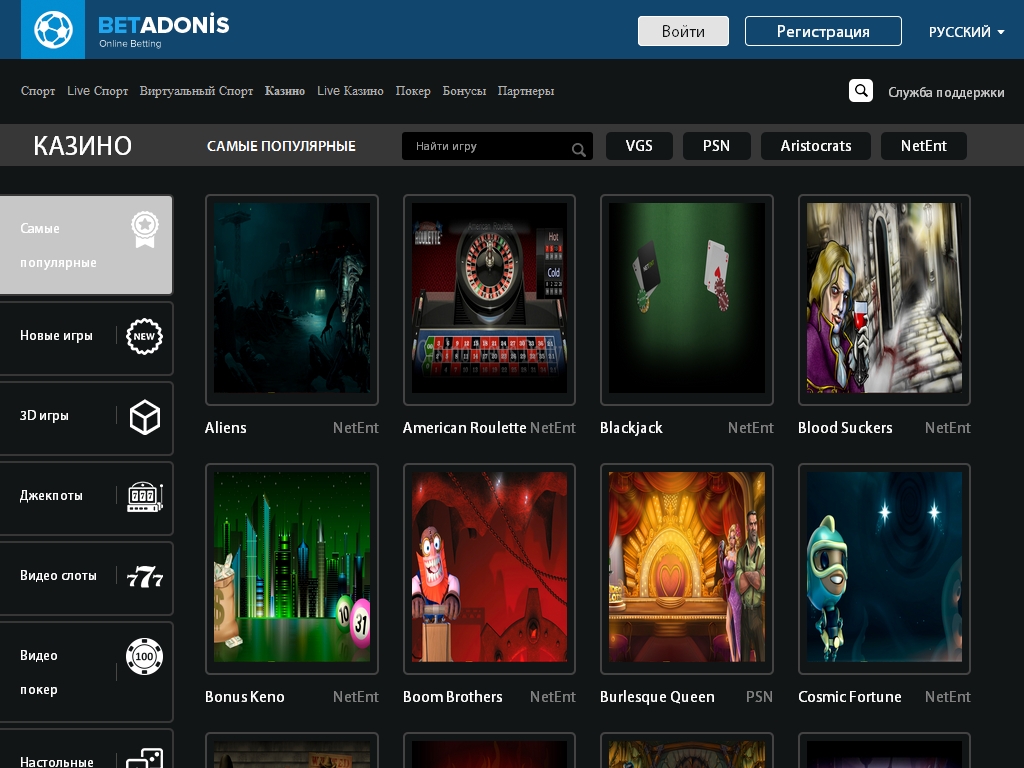1024x768 pixels.
Task: Click the BetAdonis soccer ball logo
Action: [x=53, y=30]
